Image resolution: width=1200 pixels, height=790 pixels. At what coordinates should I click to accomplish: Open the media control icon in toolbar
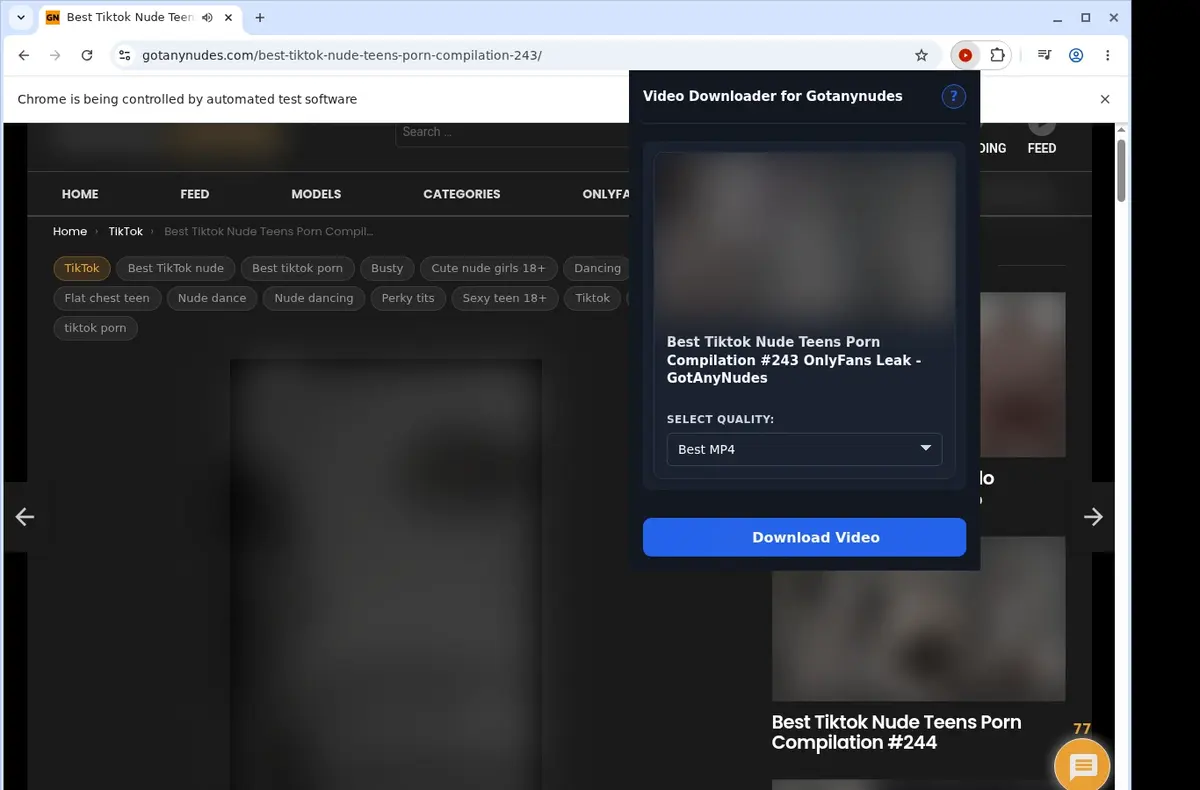click(1044, 56)
